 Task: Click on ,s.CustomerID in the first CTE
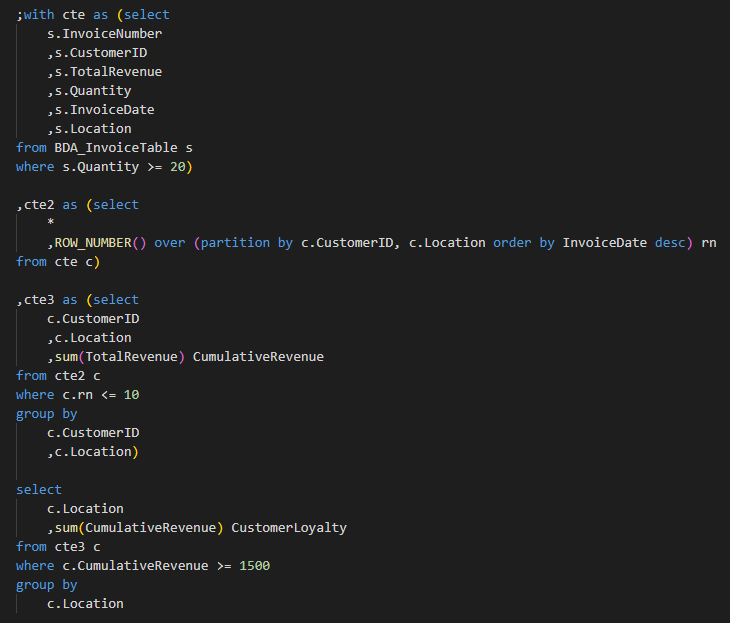point(97,53)
